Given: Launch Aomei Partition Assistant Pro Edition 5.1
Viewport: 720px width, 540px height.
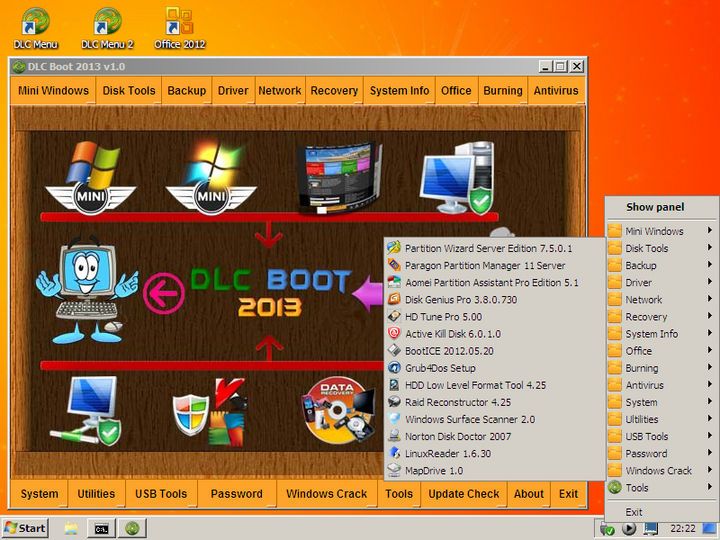Looking at the screenshot, I should pos(494,282).
